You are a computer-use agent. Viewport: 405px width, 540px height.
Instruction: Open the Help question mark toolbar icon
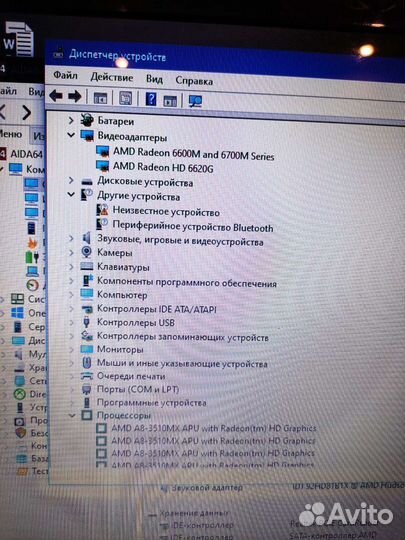(150, 99)
